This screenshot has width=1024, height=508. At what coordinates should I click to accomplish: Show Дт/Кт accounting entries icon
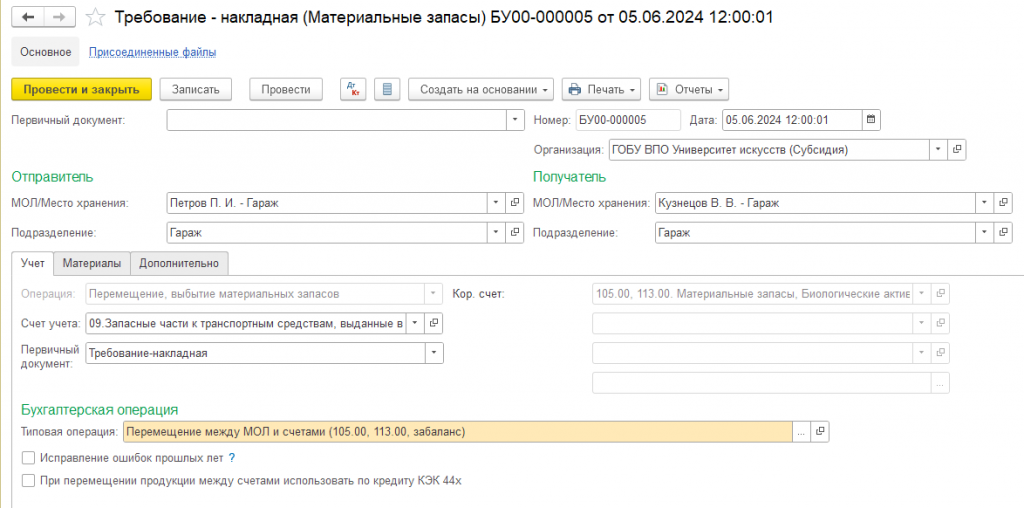[x=353, y=89]
